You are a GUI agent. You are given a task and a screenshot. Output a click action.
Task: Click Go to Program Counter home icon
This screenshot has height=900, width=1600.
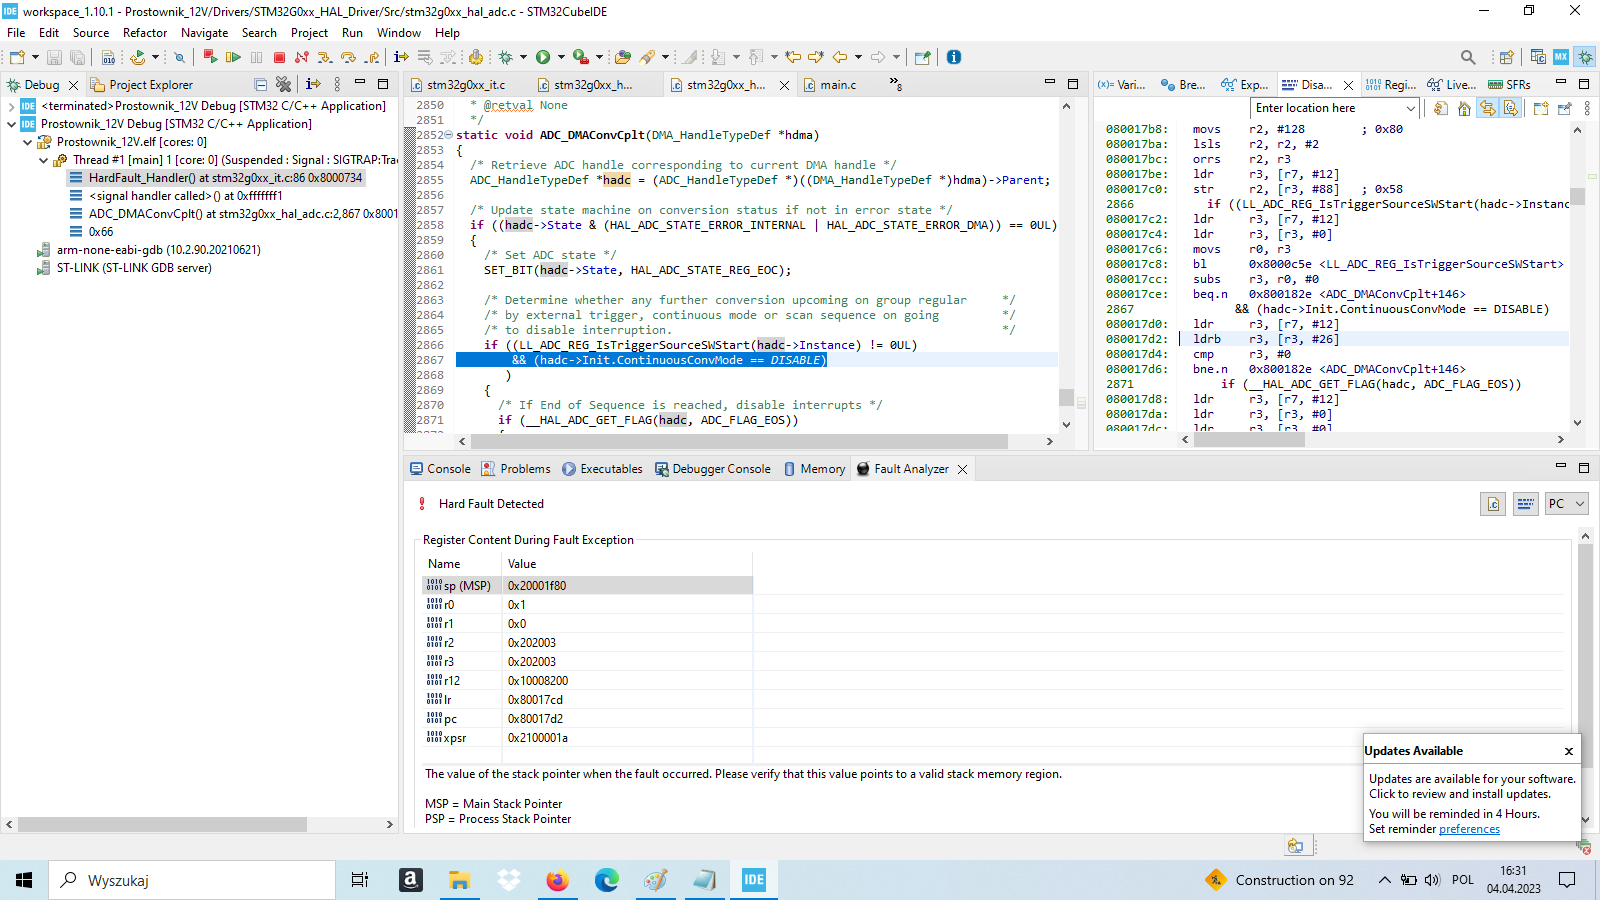(x=1464, y=108)
